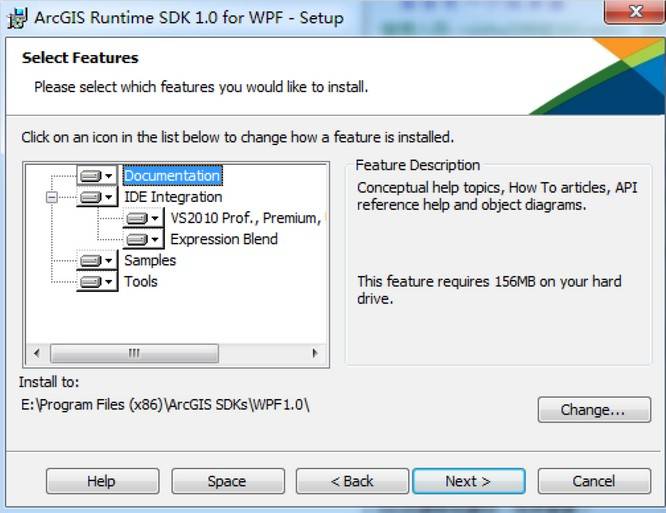Viewport: 666px width, 513px height.
Task: Open the VS2010 Prof. feature install dropdown
Action: [x=143, y=218]
